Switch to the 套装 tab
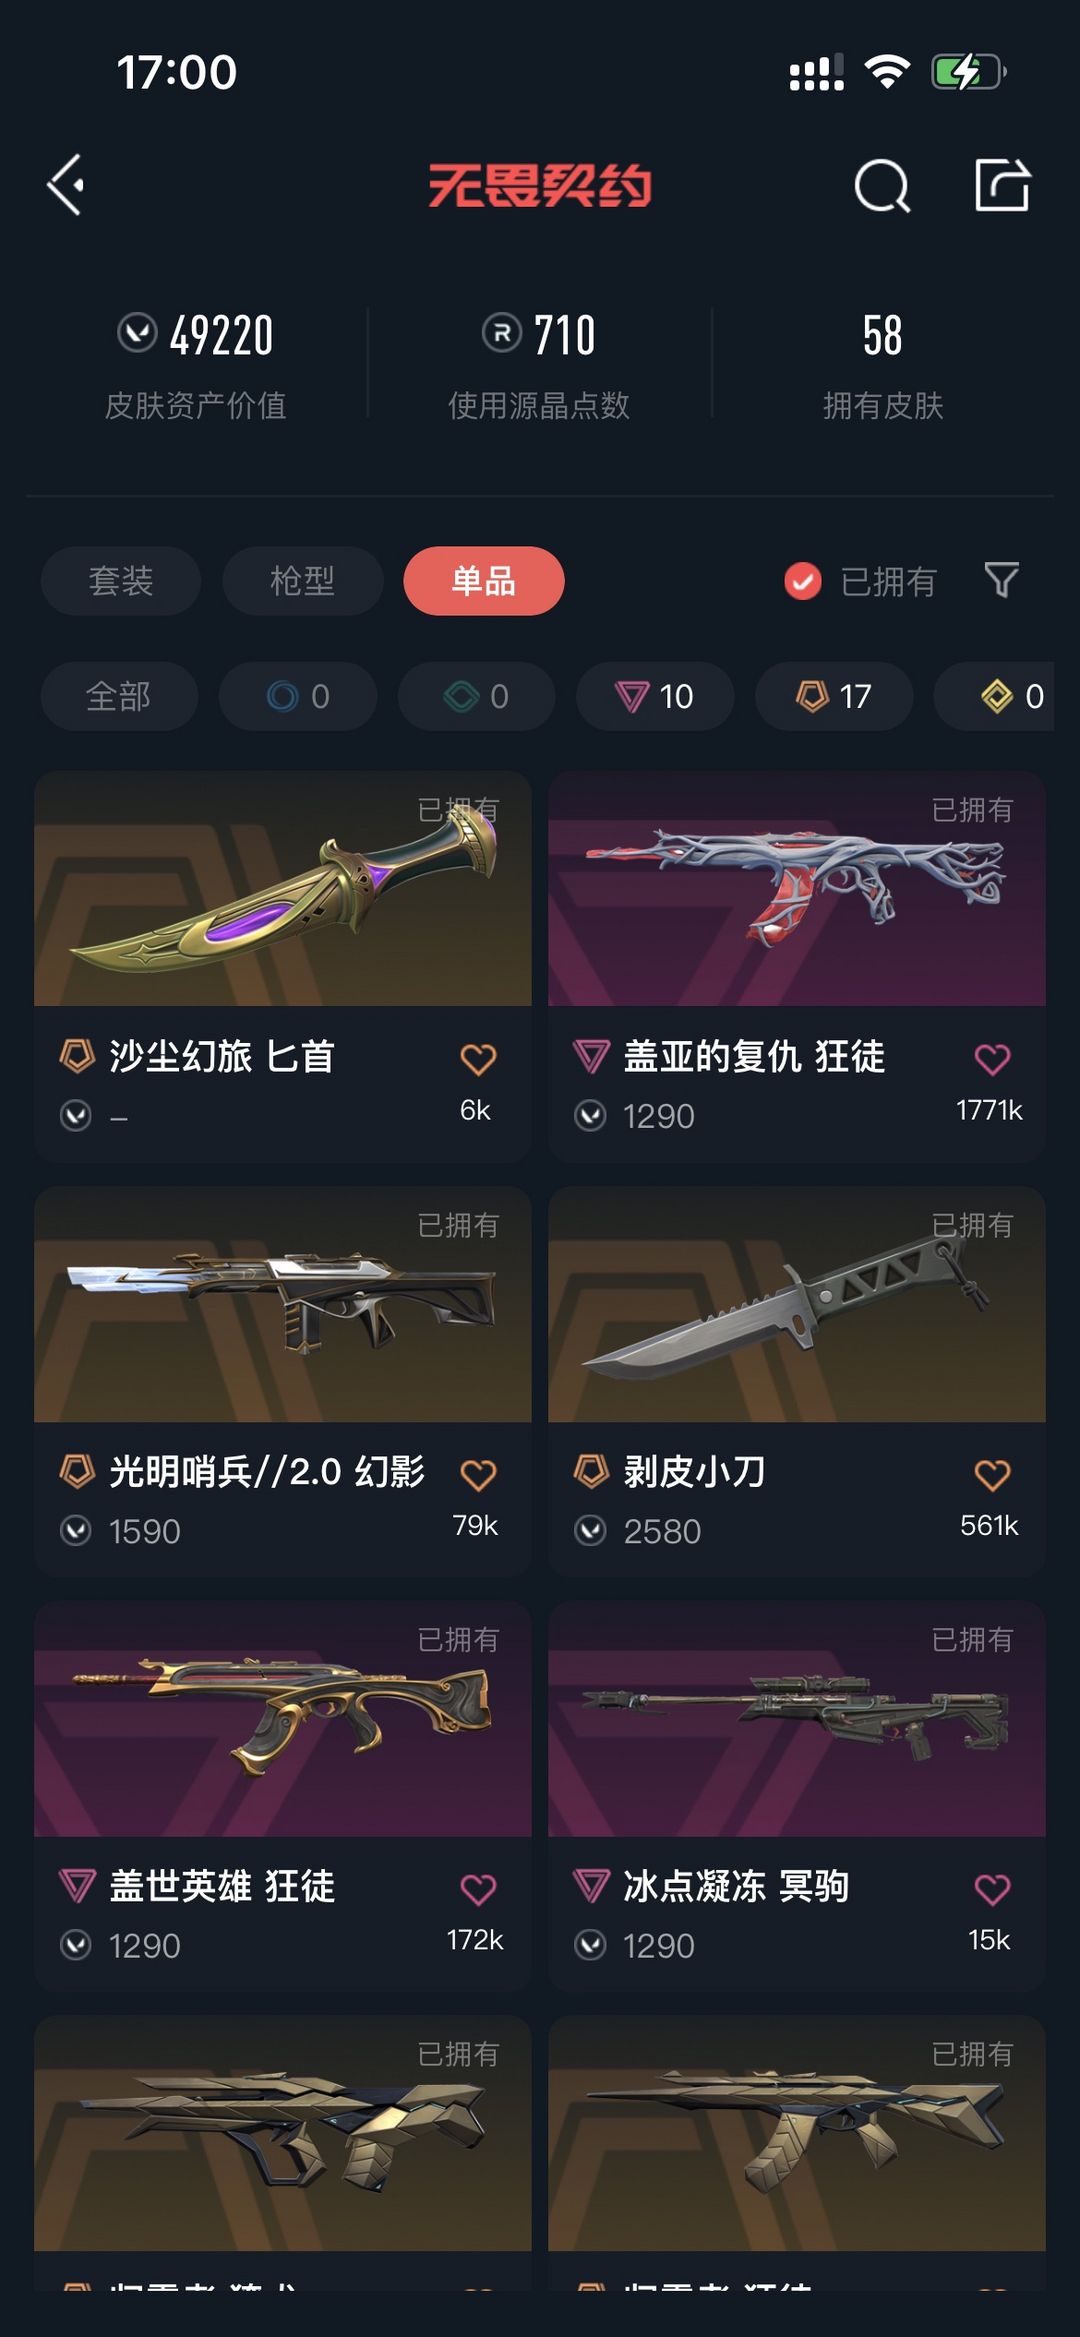Screen dimensions: 1080x2337 pyautogui.click(x=121, y=581)
